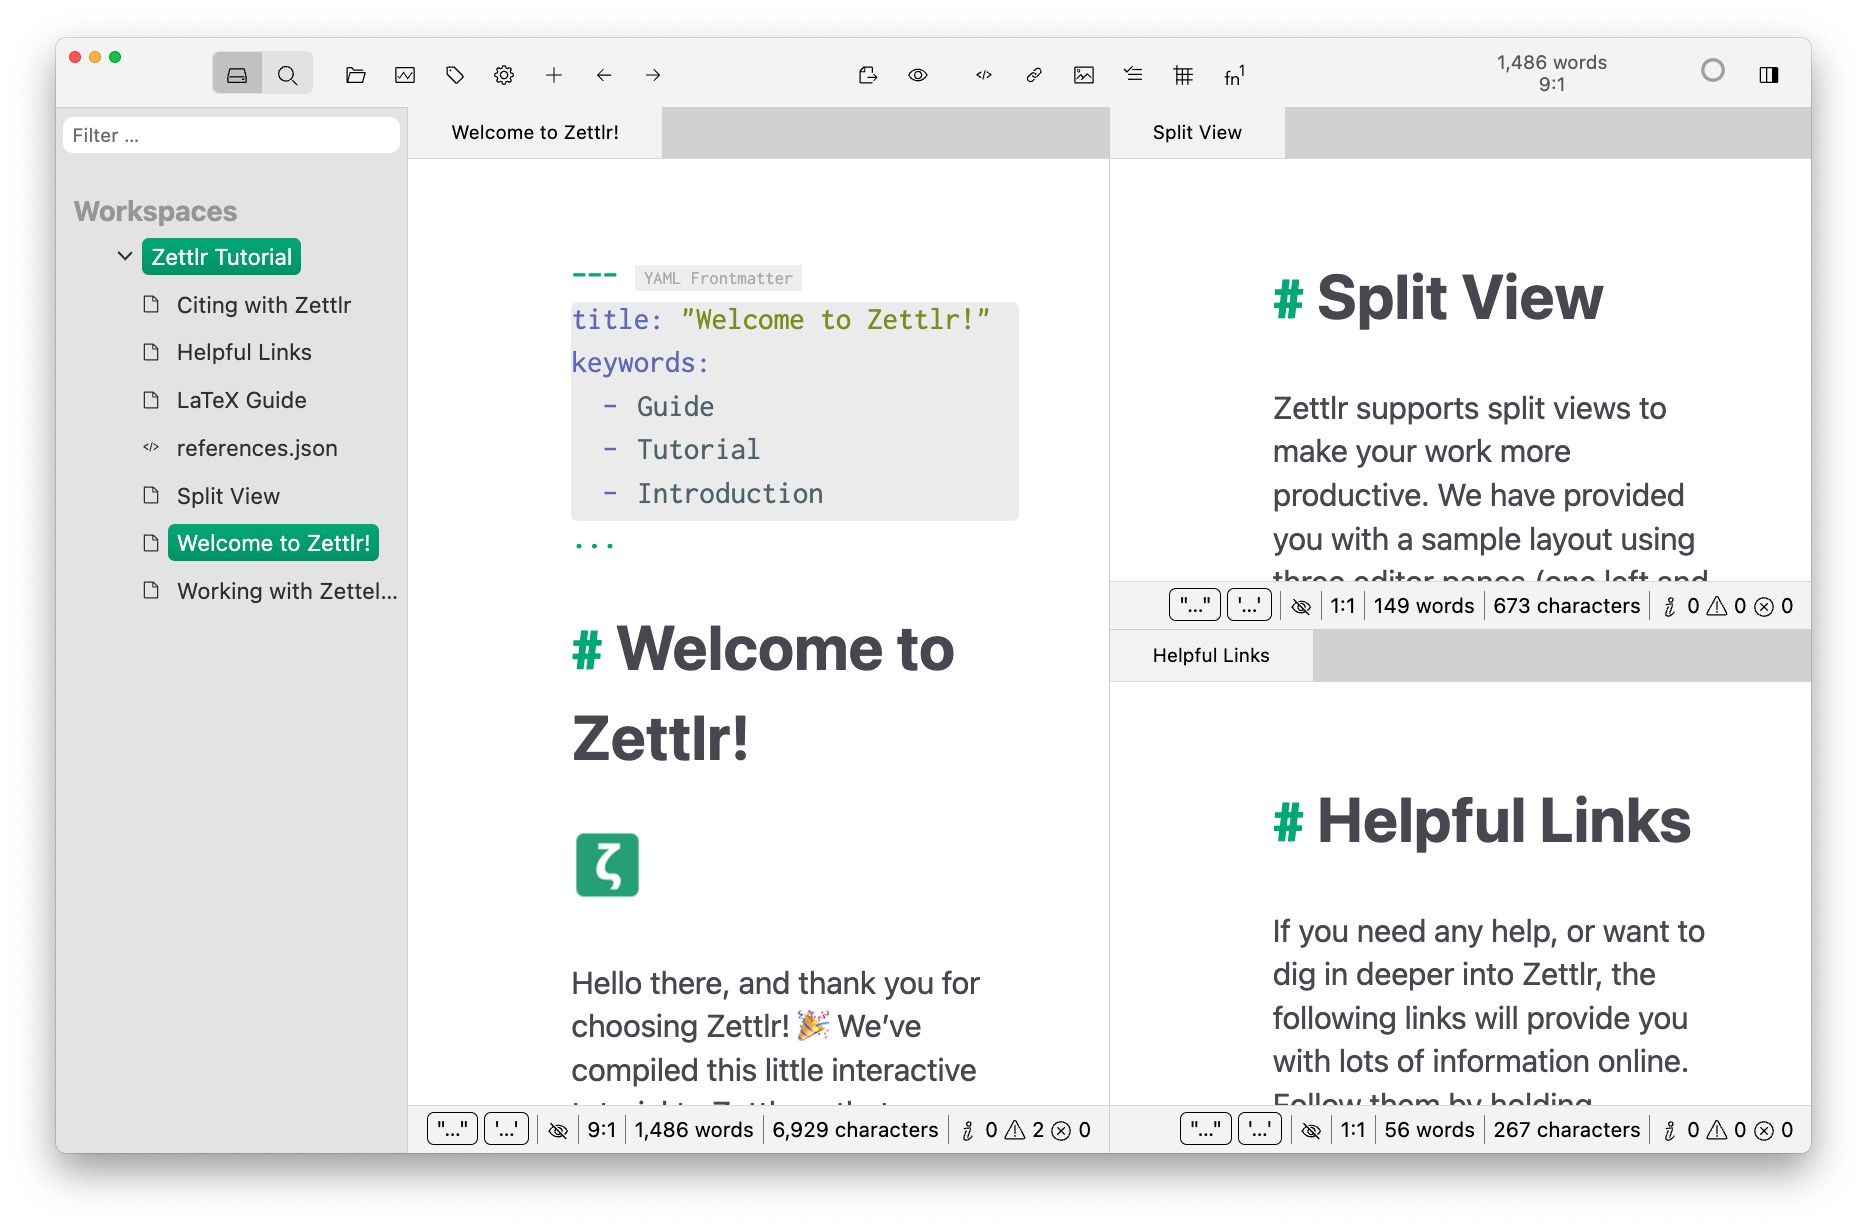Open the global search icon
This screenshot has height=1227, width=1867.
pos(288,73)
